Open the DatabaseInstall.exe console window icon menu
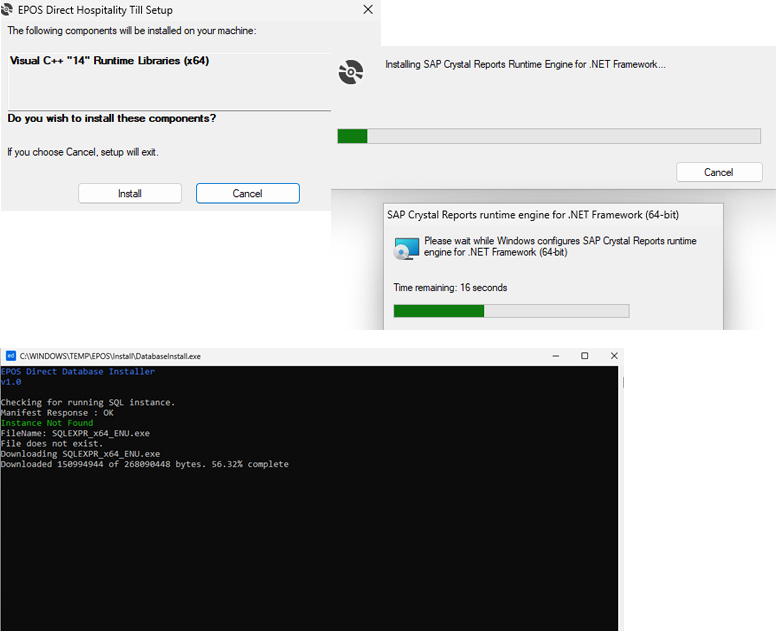776x631 pixels. click(10, 356)
